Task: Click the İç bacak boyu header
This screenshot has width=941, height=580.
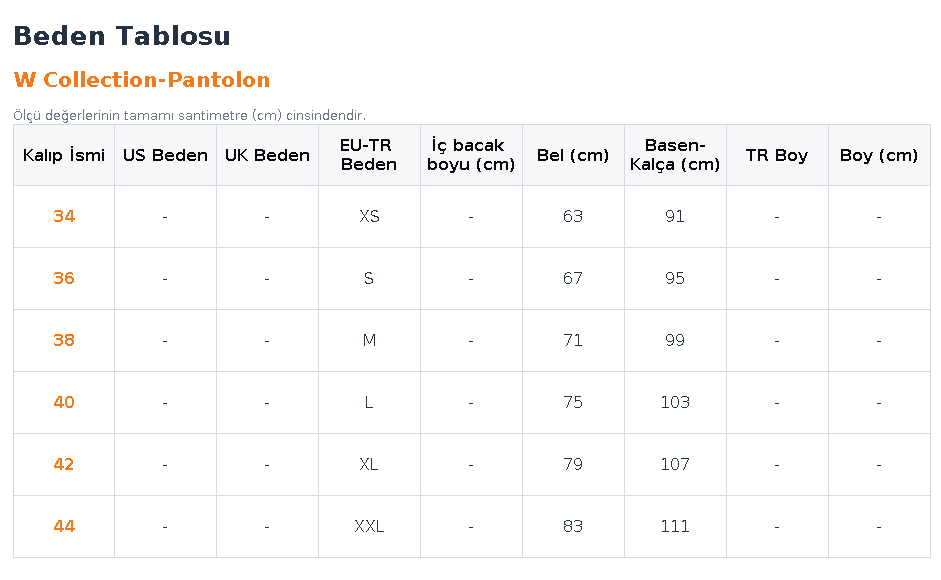Action: coord(471,156)
